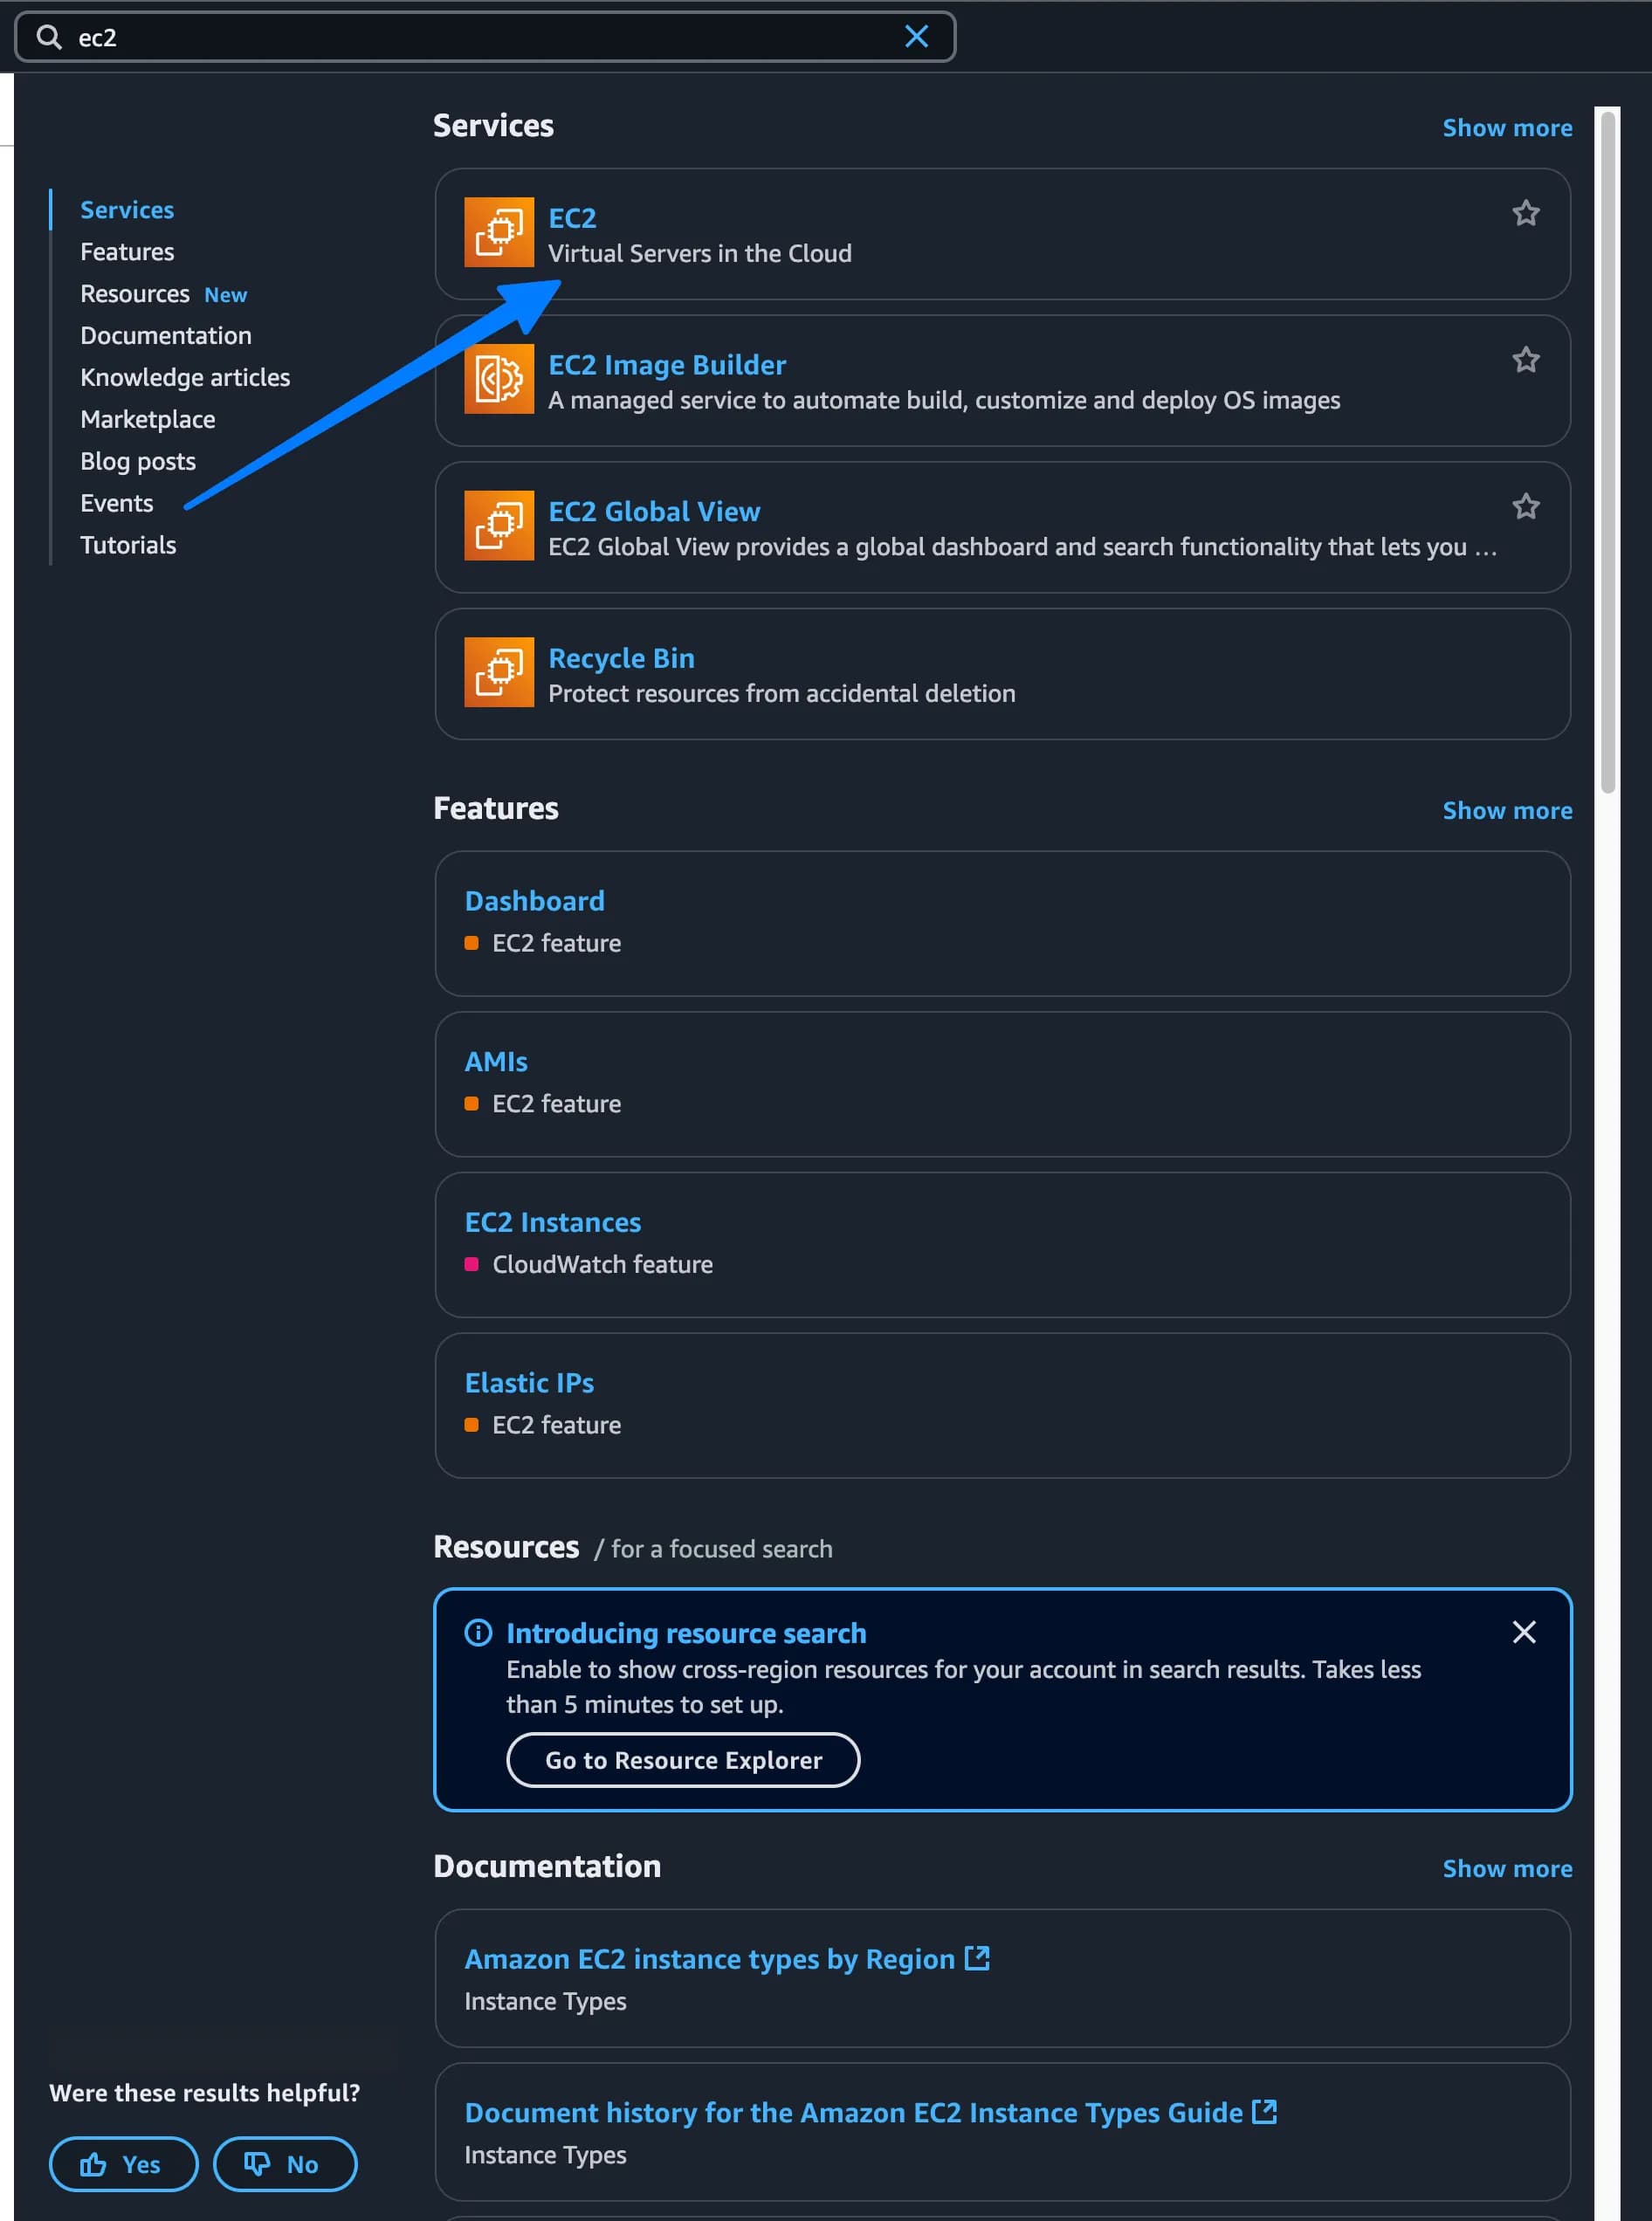This screenshot has width=1652, height=2221.
Task: Click the info icon in resource search banner
Action: click(x=478, y=1634)
